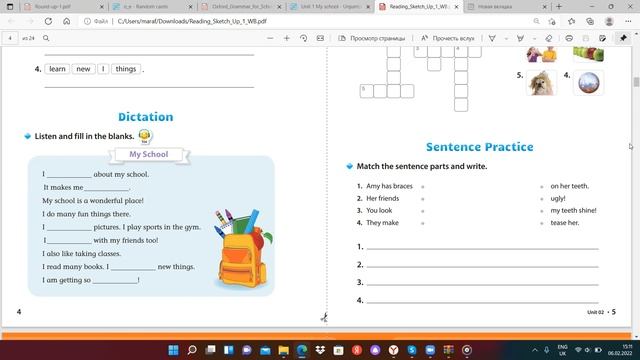The height and width of the screenshot is (360, 640).
Task: Open the ENG UK language switcher
Action: tap(562, 350)
